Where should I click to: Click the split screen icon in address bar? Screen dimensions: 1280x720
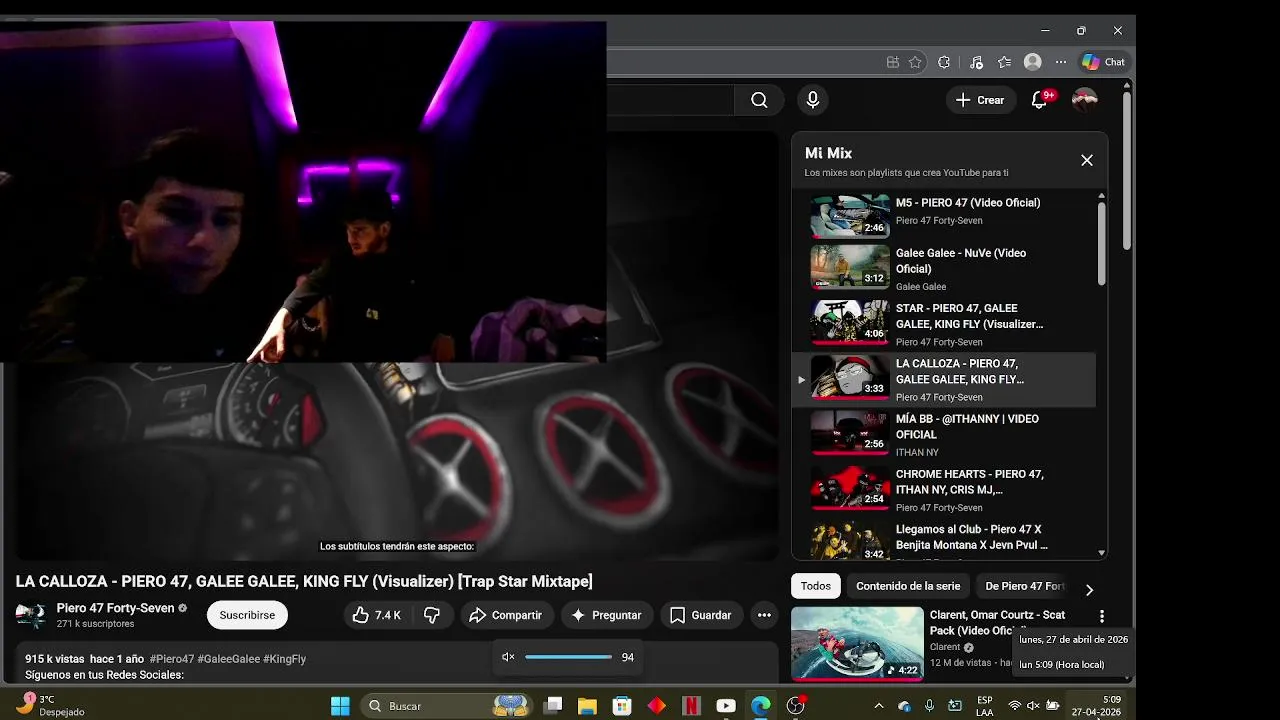(x=893, y=62)
